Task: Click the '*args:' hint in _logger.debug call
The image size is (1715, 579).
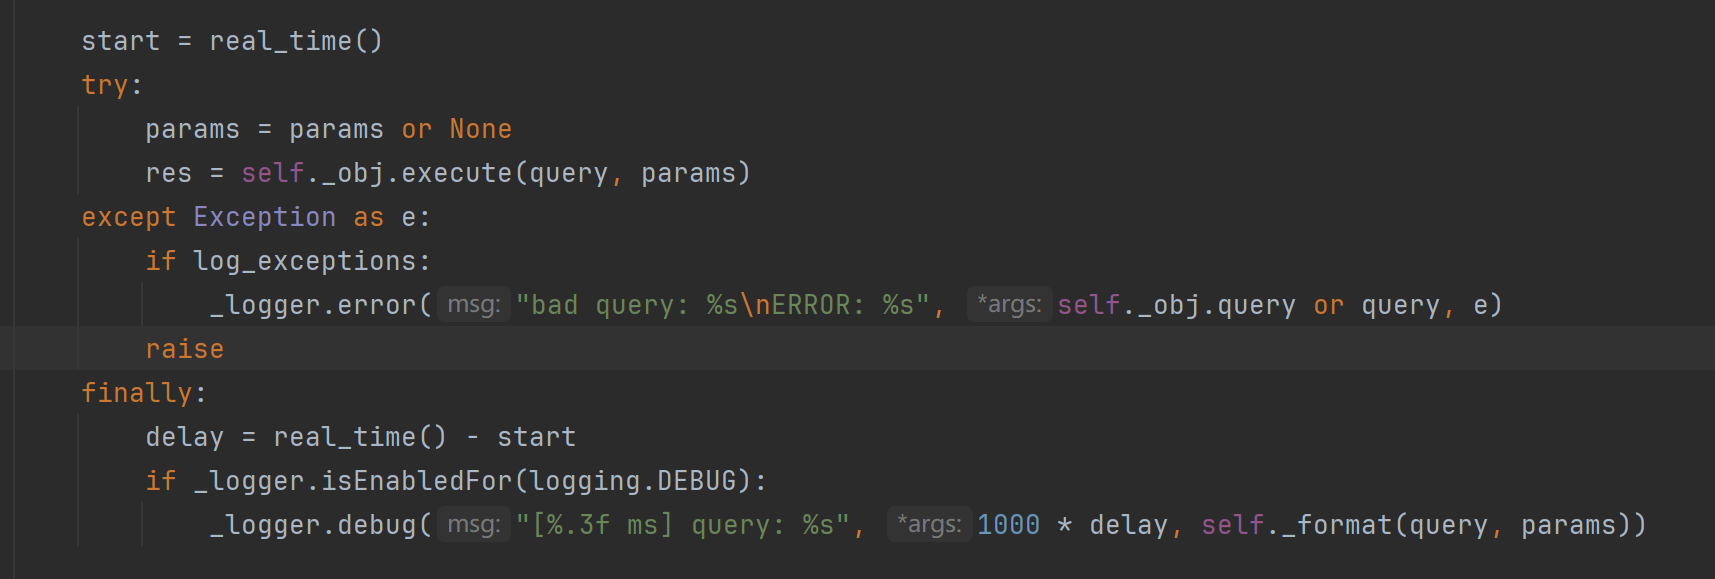Action: 929,525
